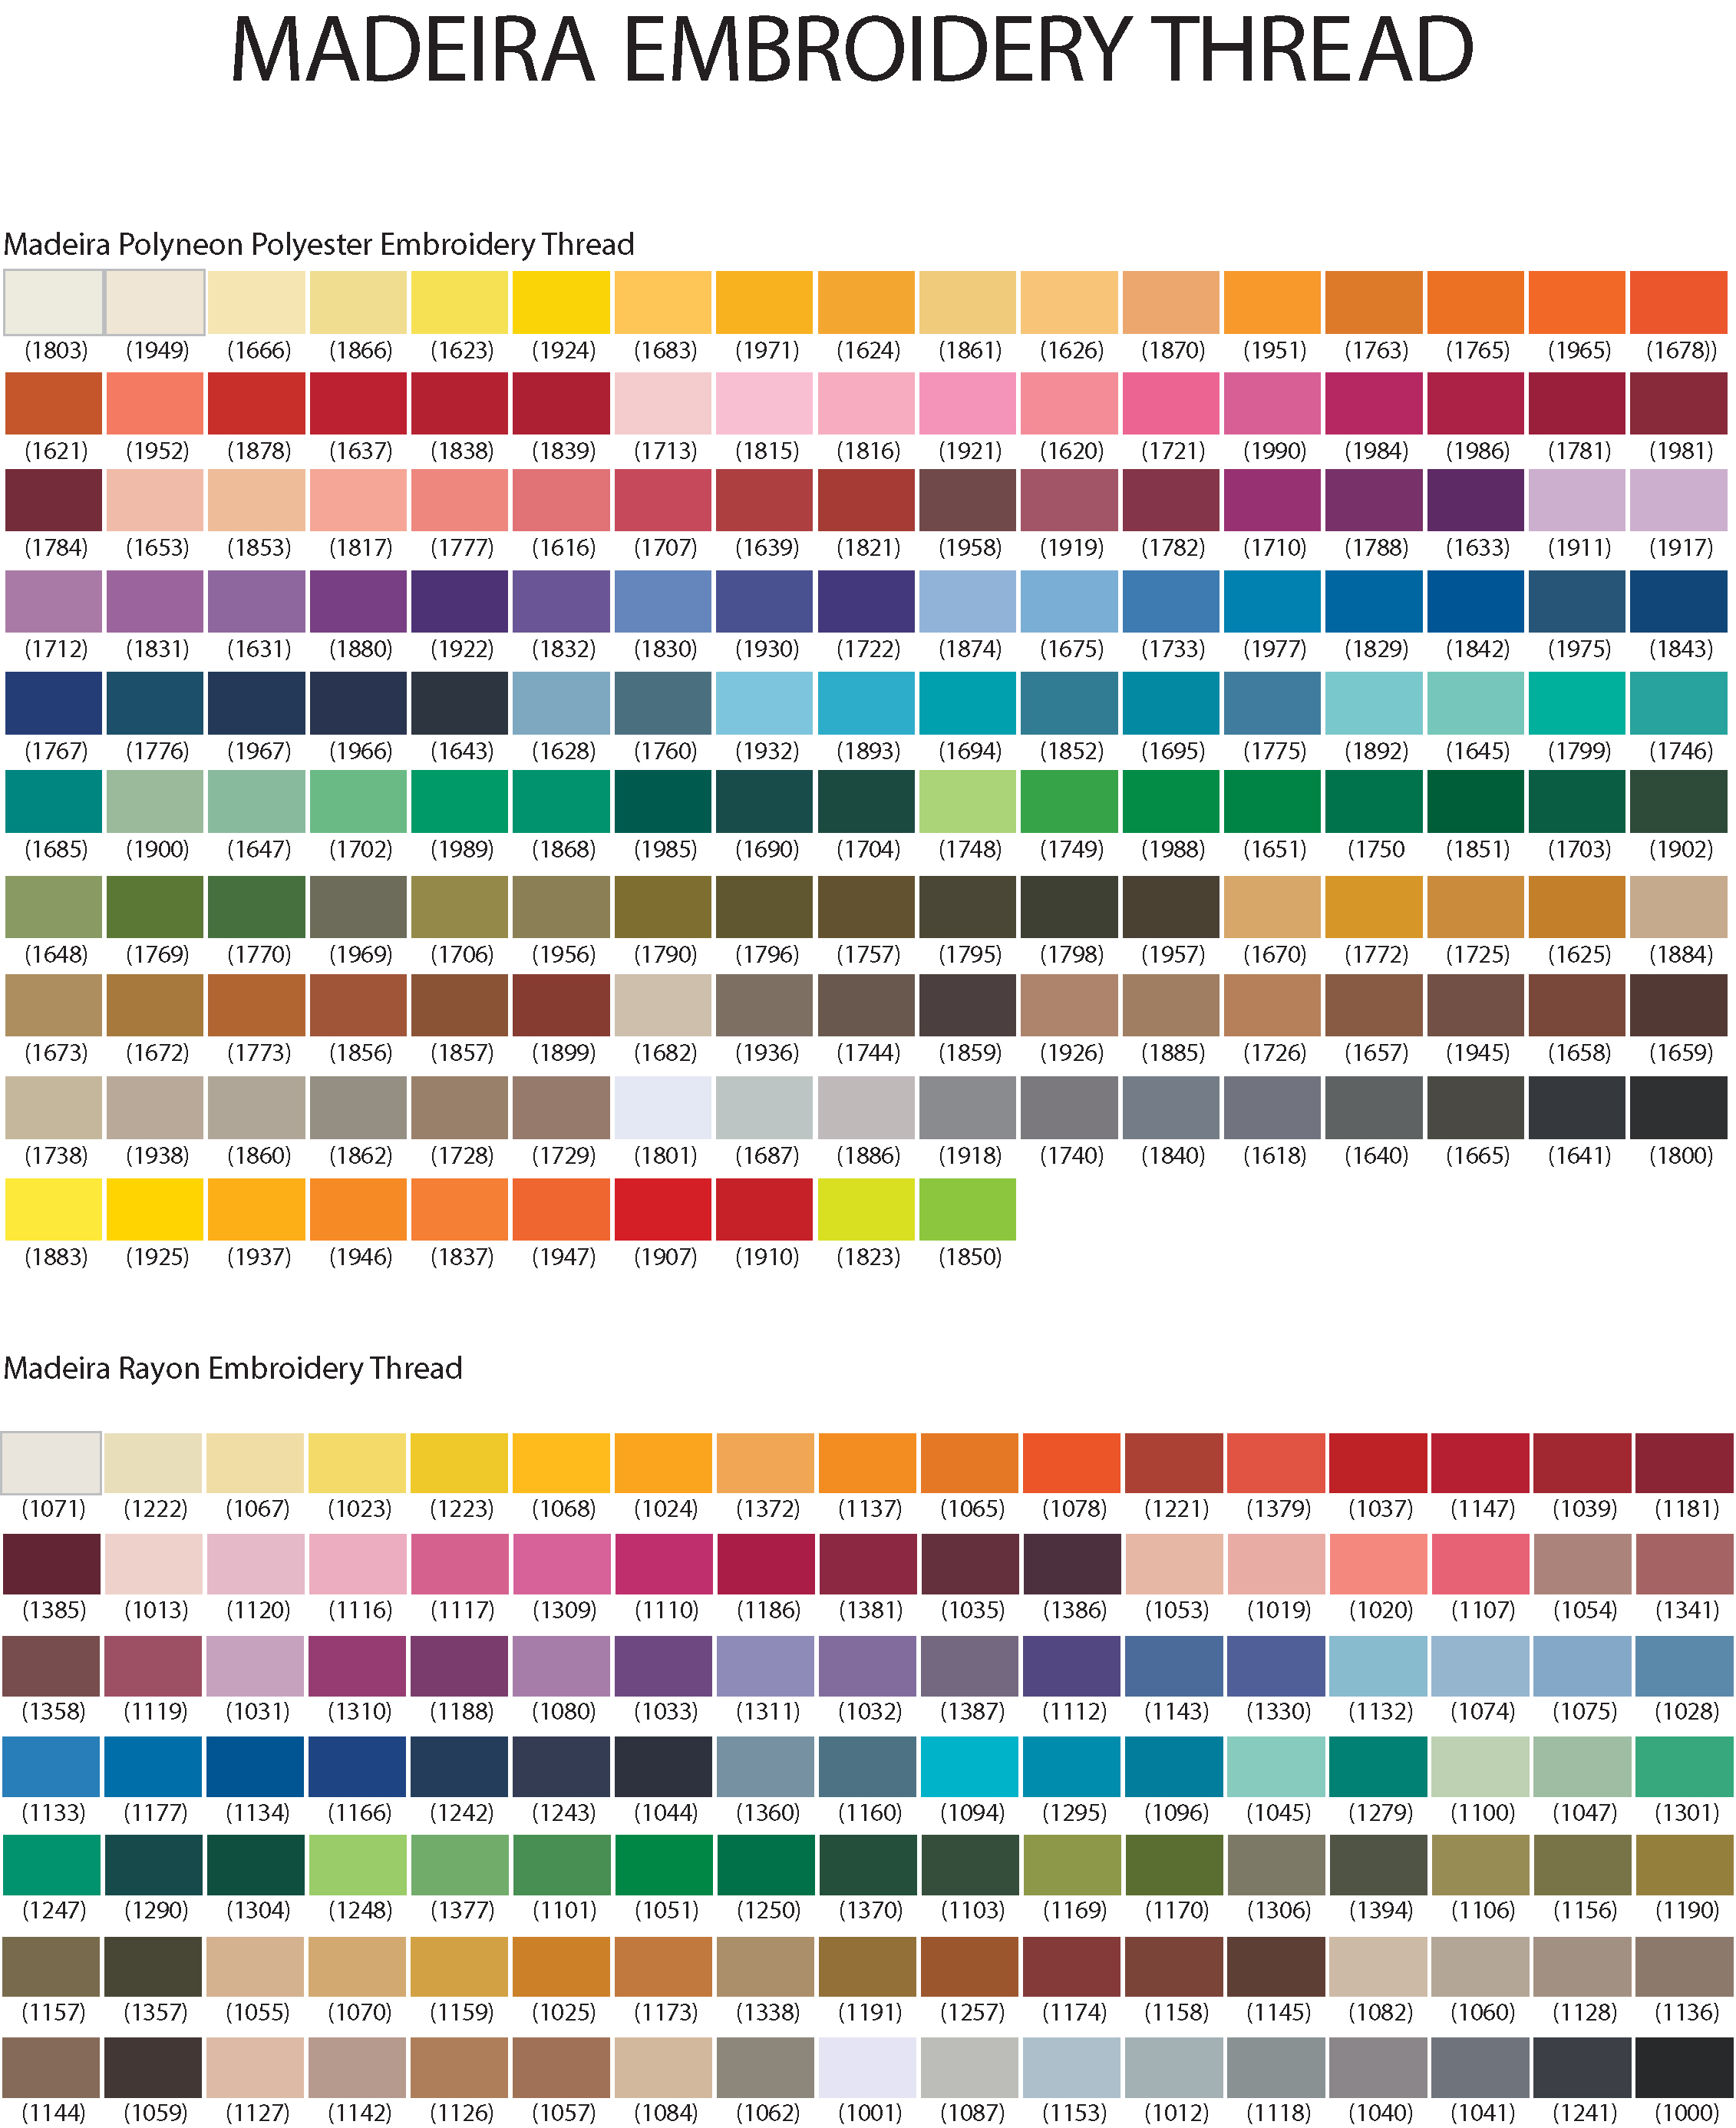
Task: Choose the magenta Rayon swatch 1110
Action: pos(663,1564)
